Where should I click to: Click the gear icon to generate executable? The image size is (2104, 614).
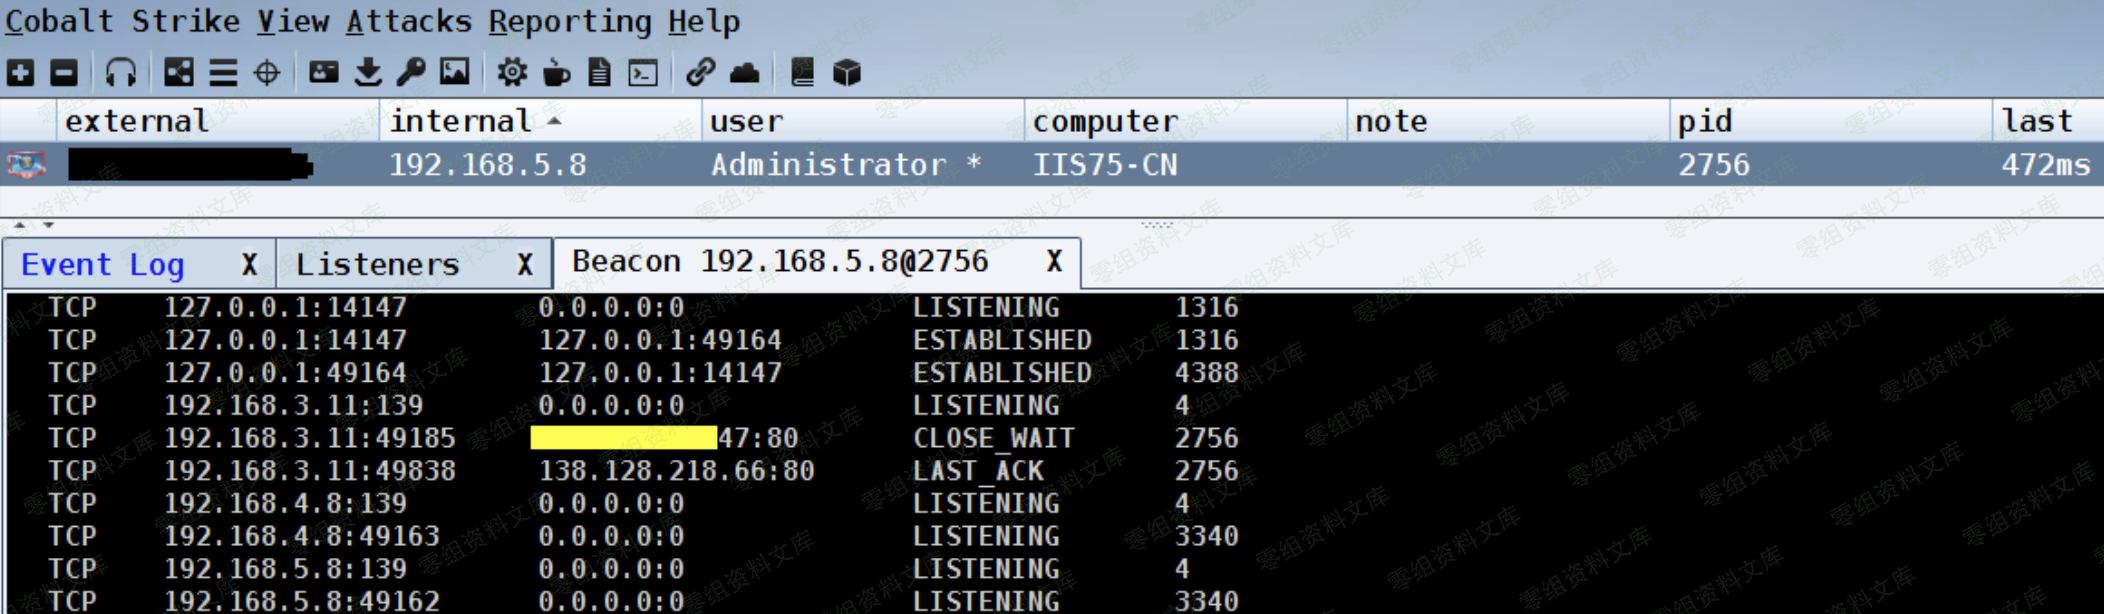click(x=512, y=72)
